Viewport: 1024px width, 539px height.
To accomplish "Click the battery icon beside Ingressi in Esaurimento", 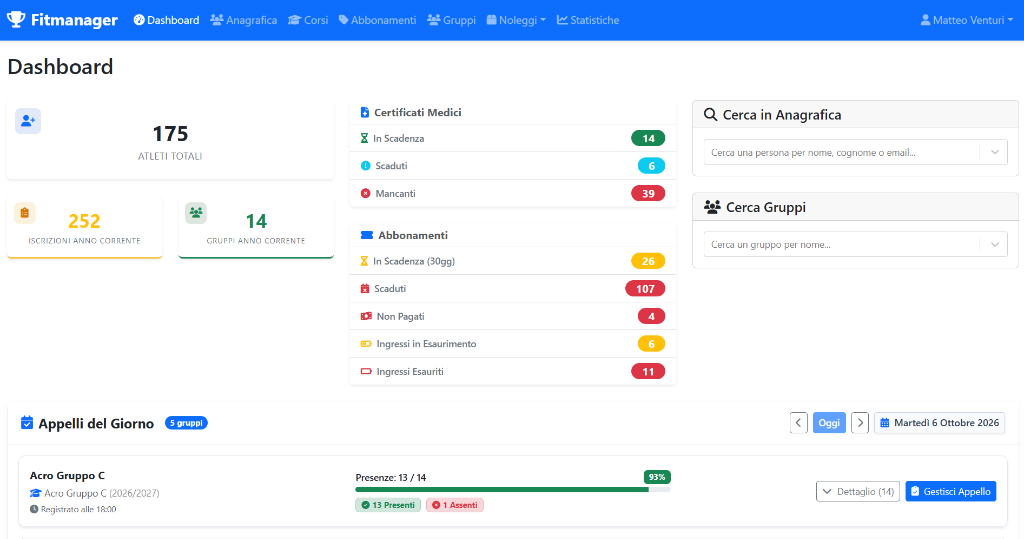I will (366, 344).
